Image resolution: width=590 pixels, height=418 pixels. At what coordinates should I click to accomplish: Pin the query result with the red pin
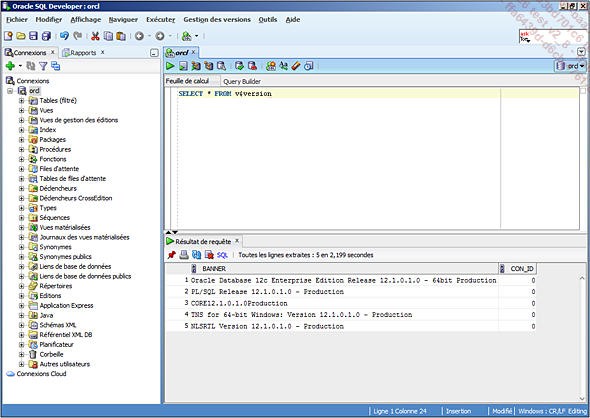tap(172, 255)
